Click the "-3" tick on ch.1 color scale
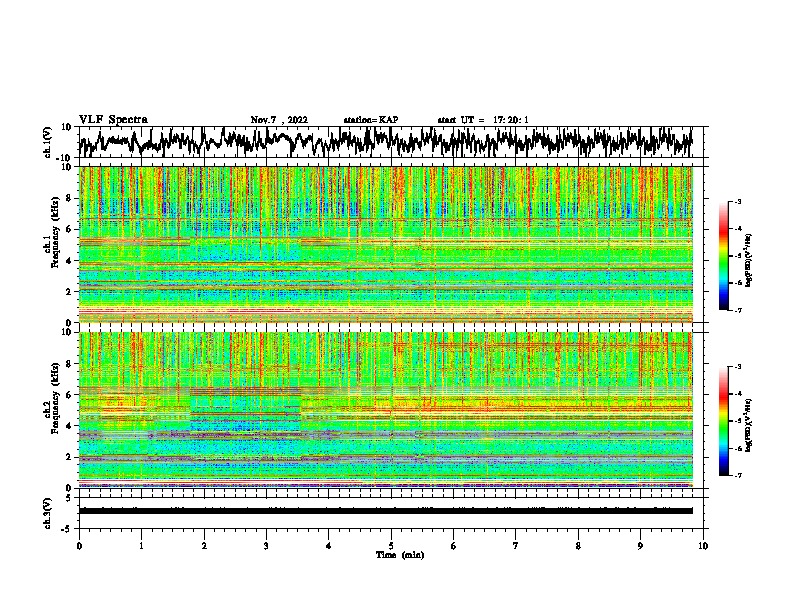792x612 pixels. coord(738,201)
